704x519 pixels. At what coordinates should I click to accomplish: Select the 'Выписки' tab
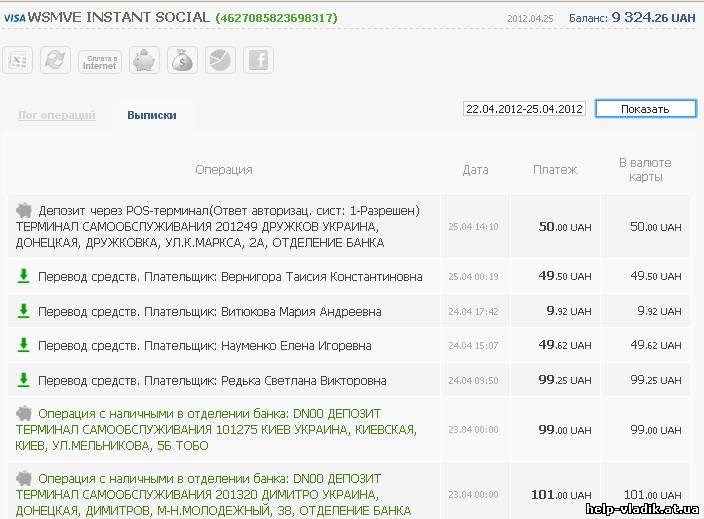click(152, 115)
